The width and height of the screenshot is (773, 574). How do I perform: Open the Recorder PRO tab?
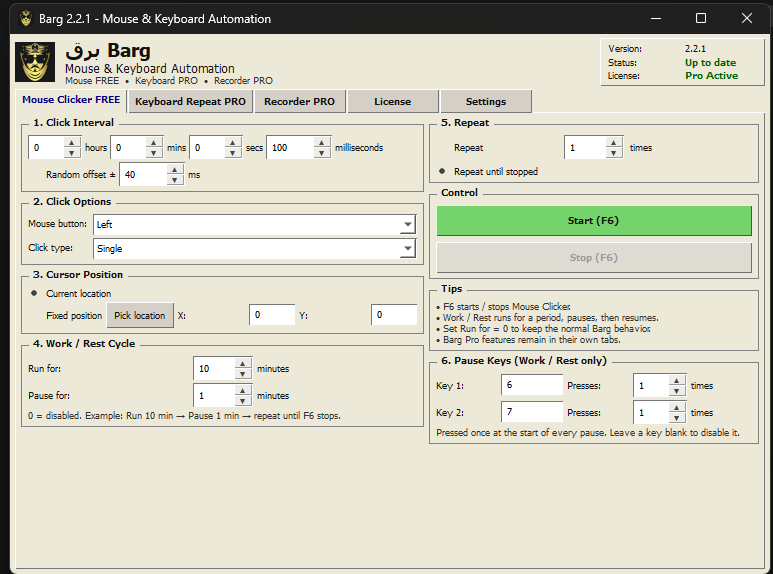(x=299, y=102)
